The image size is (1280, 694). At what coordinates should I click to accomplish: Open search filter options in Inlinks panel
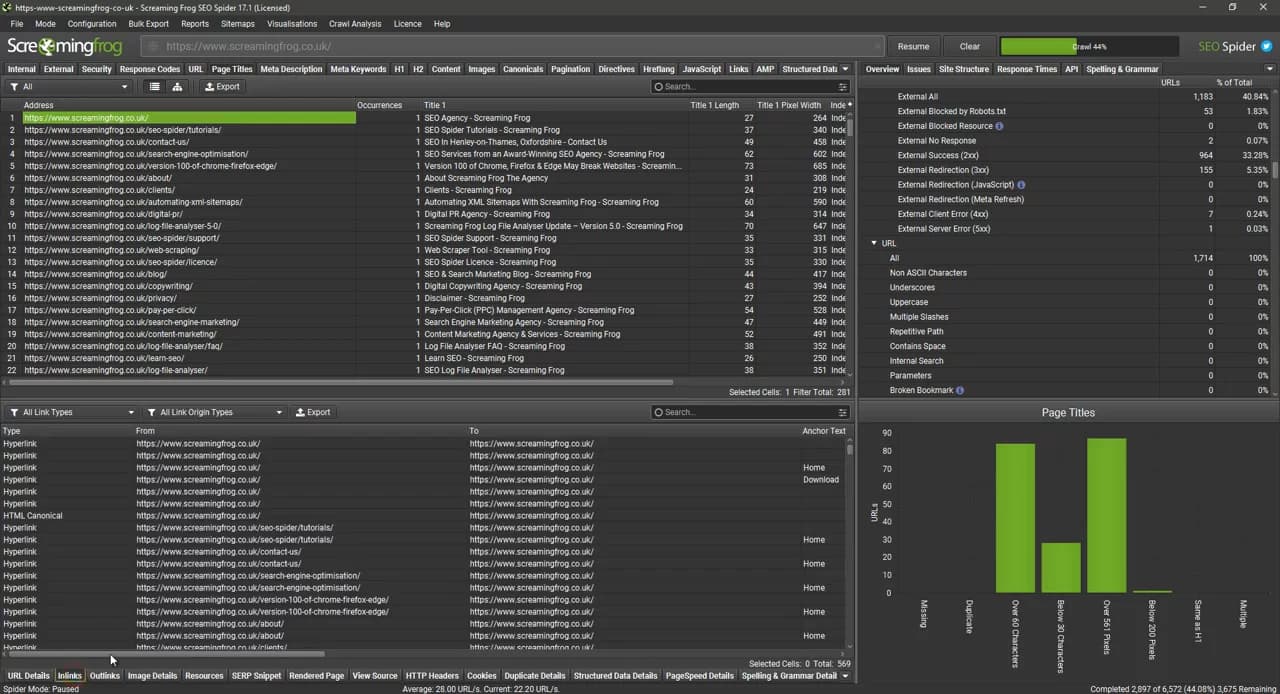pyautogui.click(x=842, y=412)
